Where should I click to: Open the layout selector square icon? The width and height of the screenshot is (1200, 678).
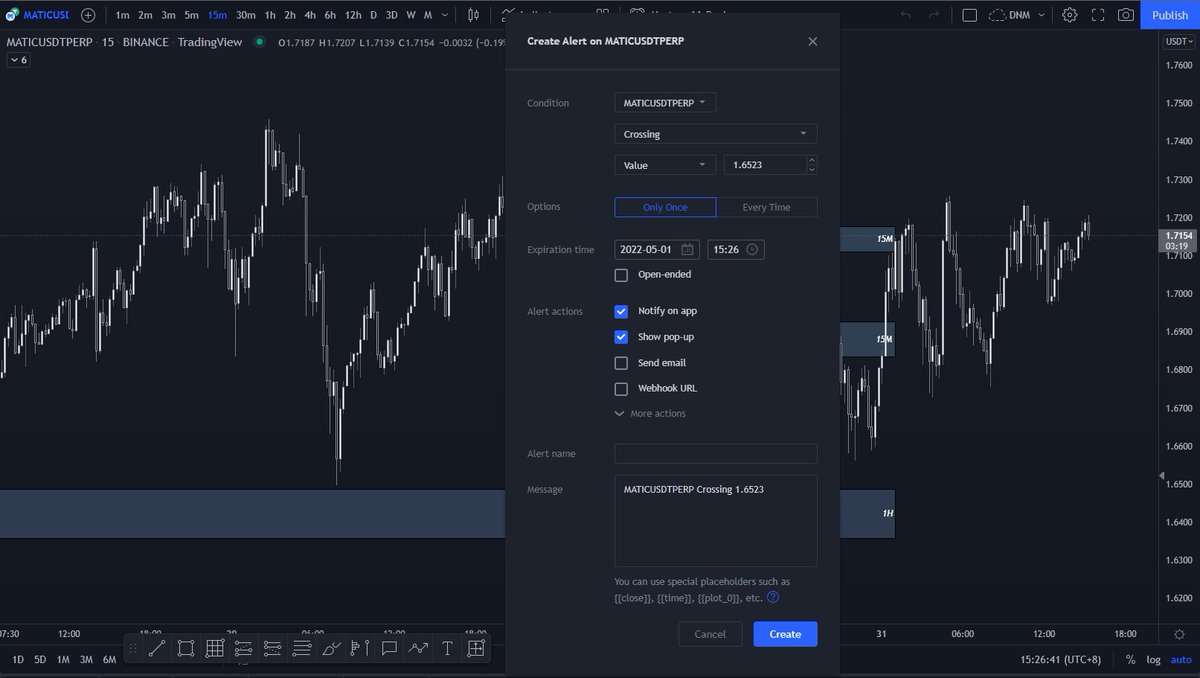969,15
